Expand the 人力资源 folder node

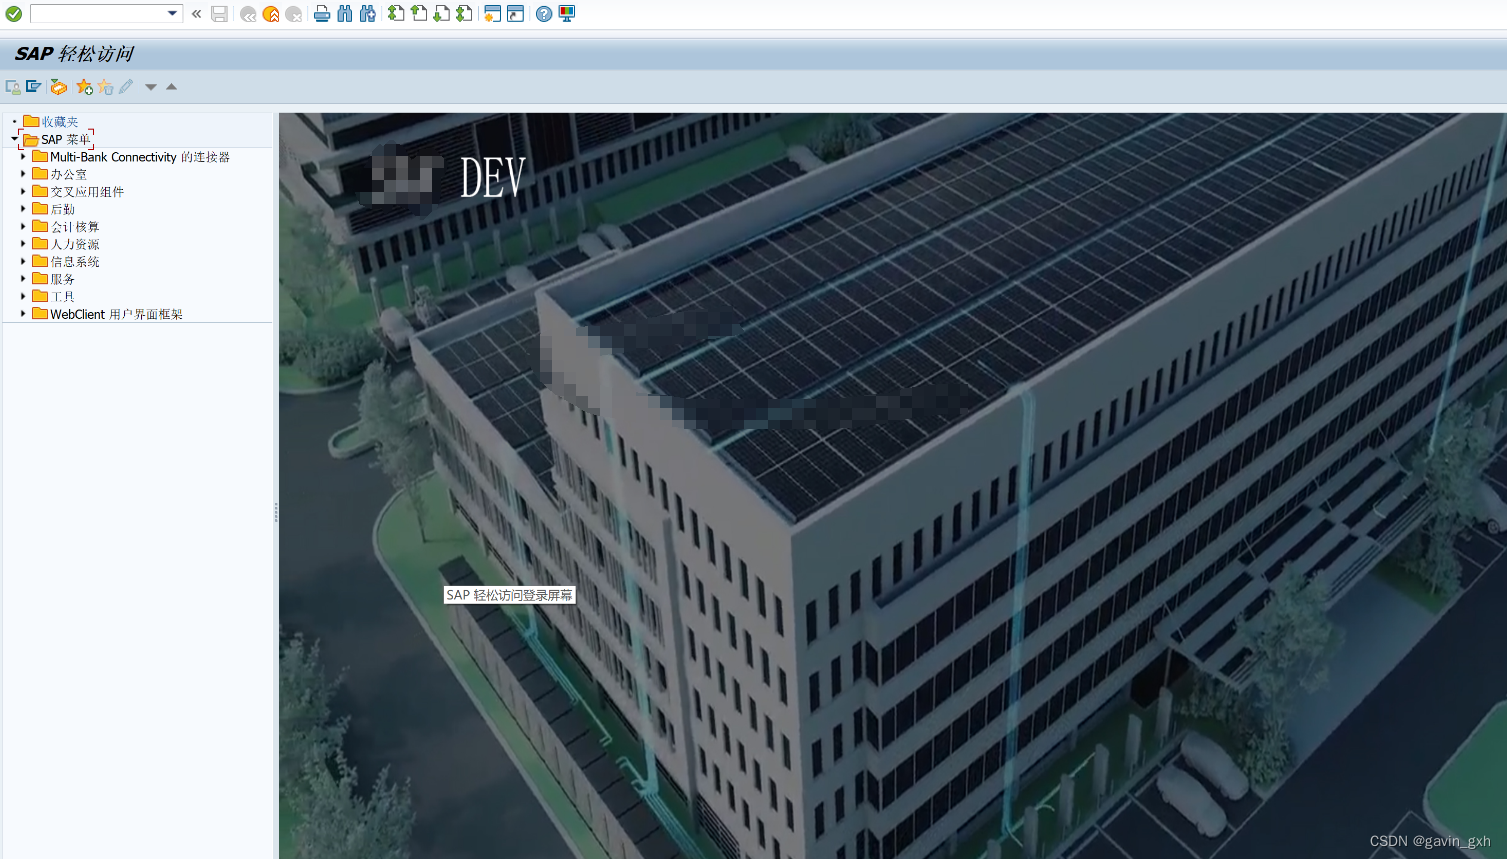coord(23,244)
